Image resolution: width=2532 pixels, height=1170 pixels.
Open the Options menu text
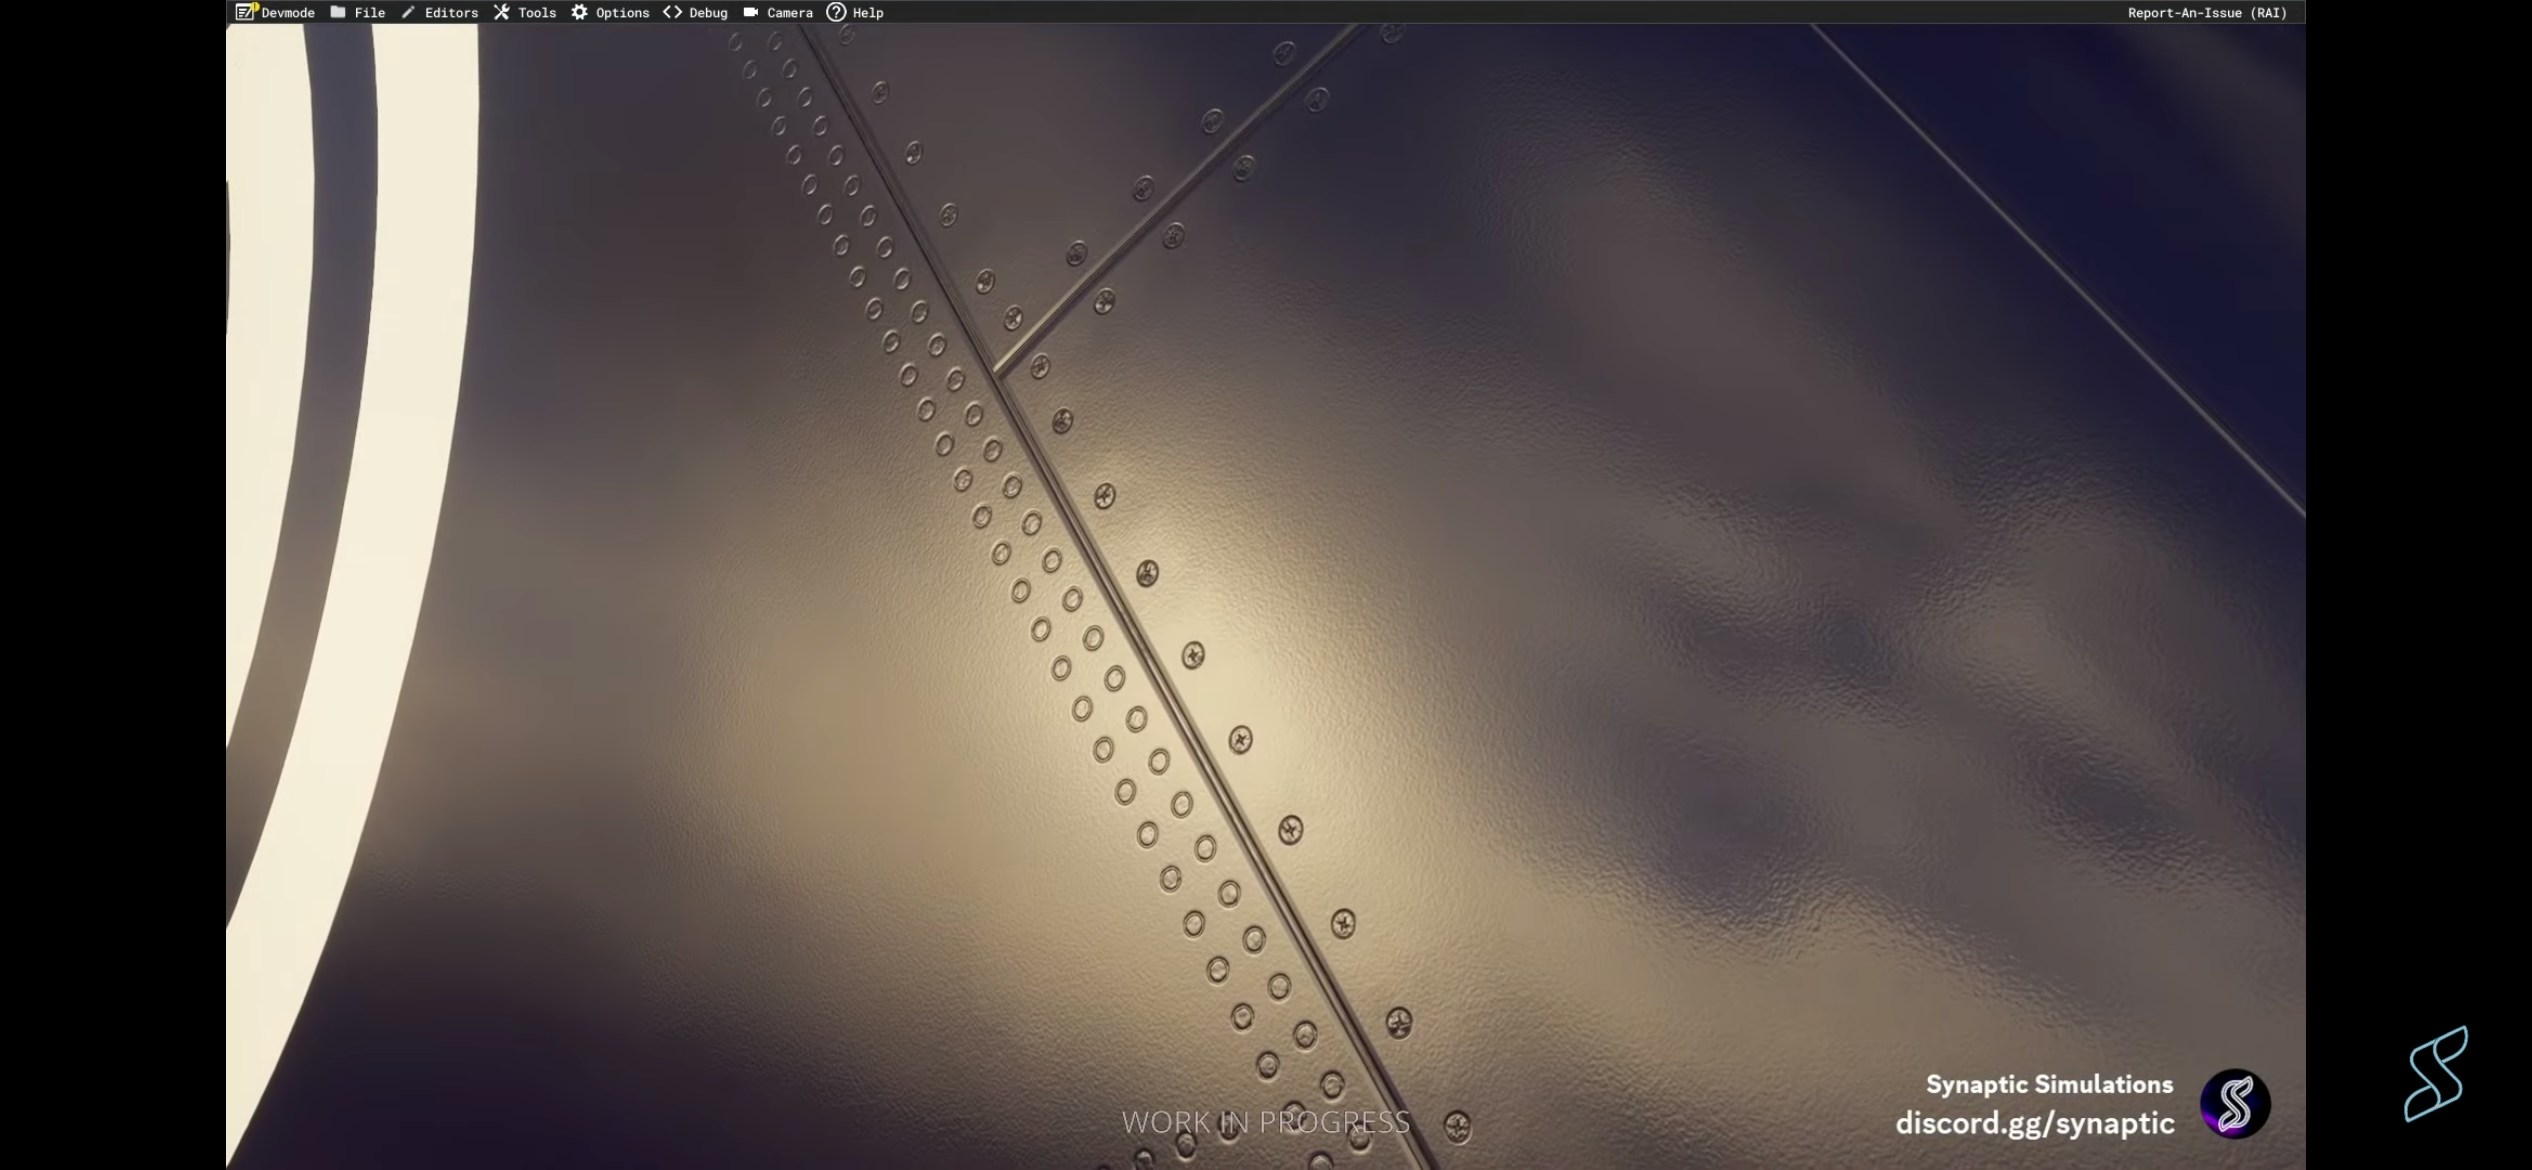[622, 13]
